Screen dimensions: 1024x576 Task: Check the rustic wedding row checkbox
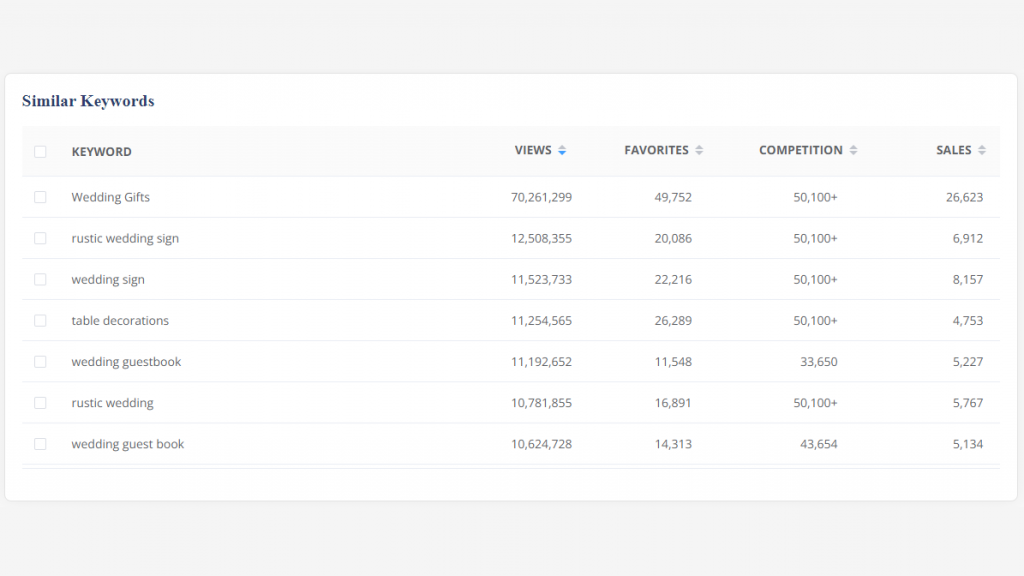(x=40, y=403)
